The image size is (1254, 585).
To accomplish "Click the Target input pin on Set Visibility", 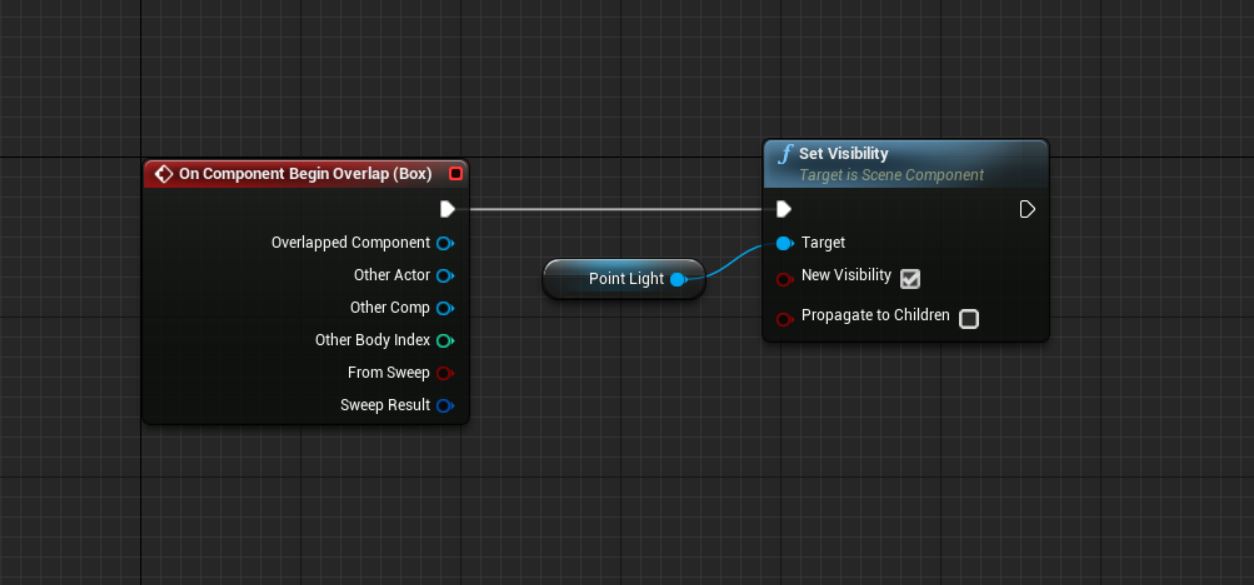I will (x=784, y=243).
